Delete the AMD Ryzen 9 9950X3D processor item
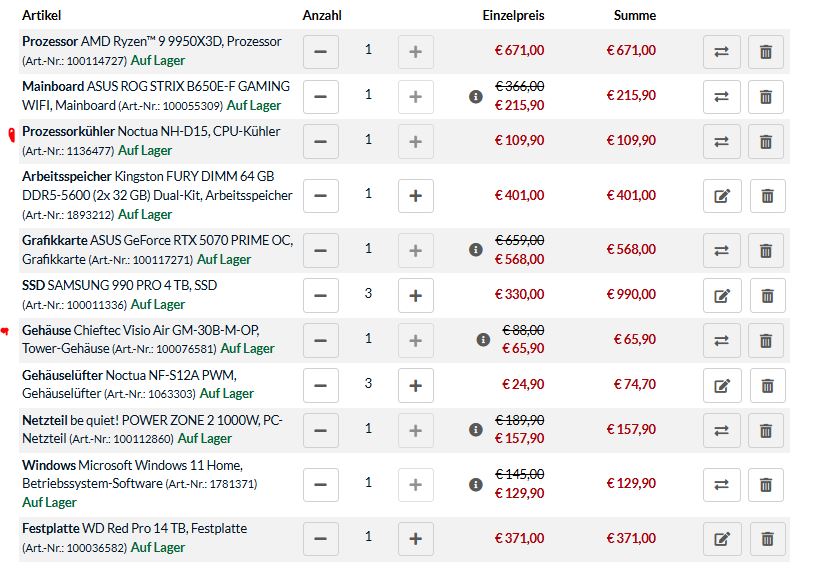Screen dimensions: 815x574 pyautogui.click(x=766, y=51)
